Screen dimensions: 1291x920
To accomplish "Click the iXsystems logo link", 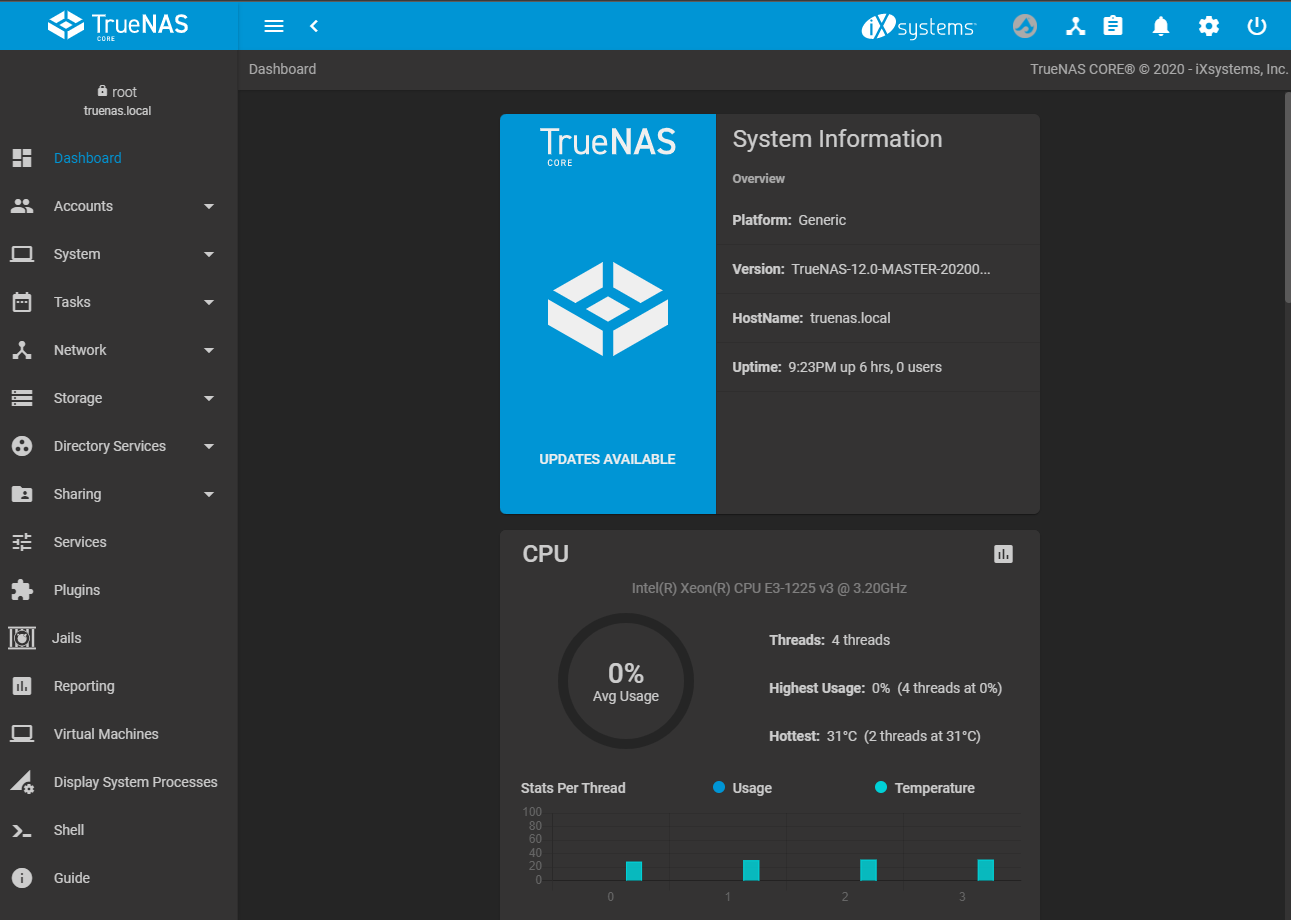I will [918, 27].
